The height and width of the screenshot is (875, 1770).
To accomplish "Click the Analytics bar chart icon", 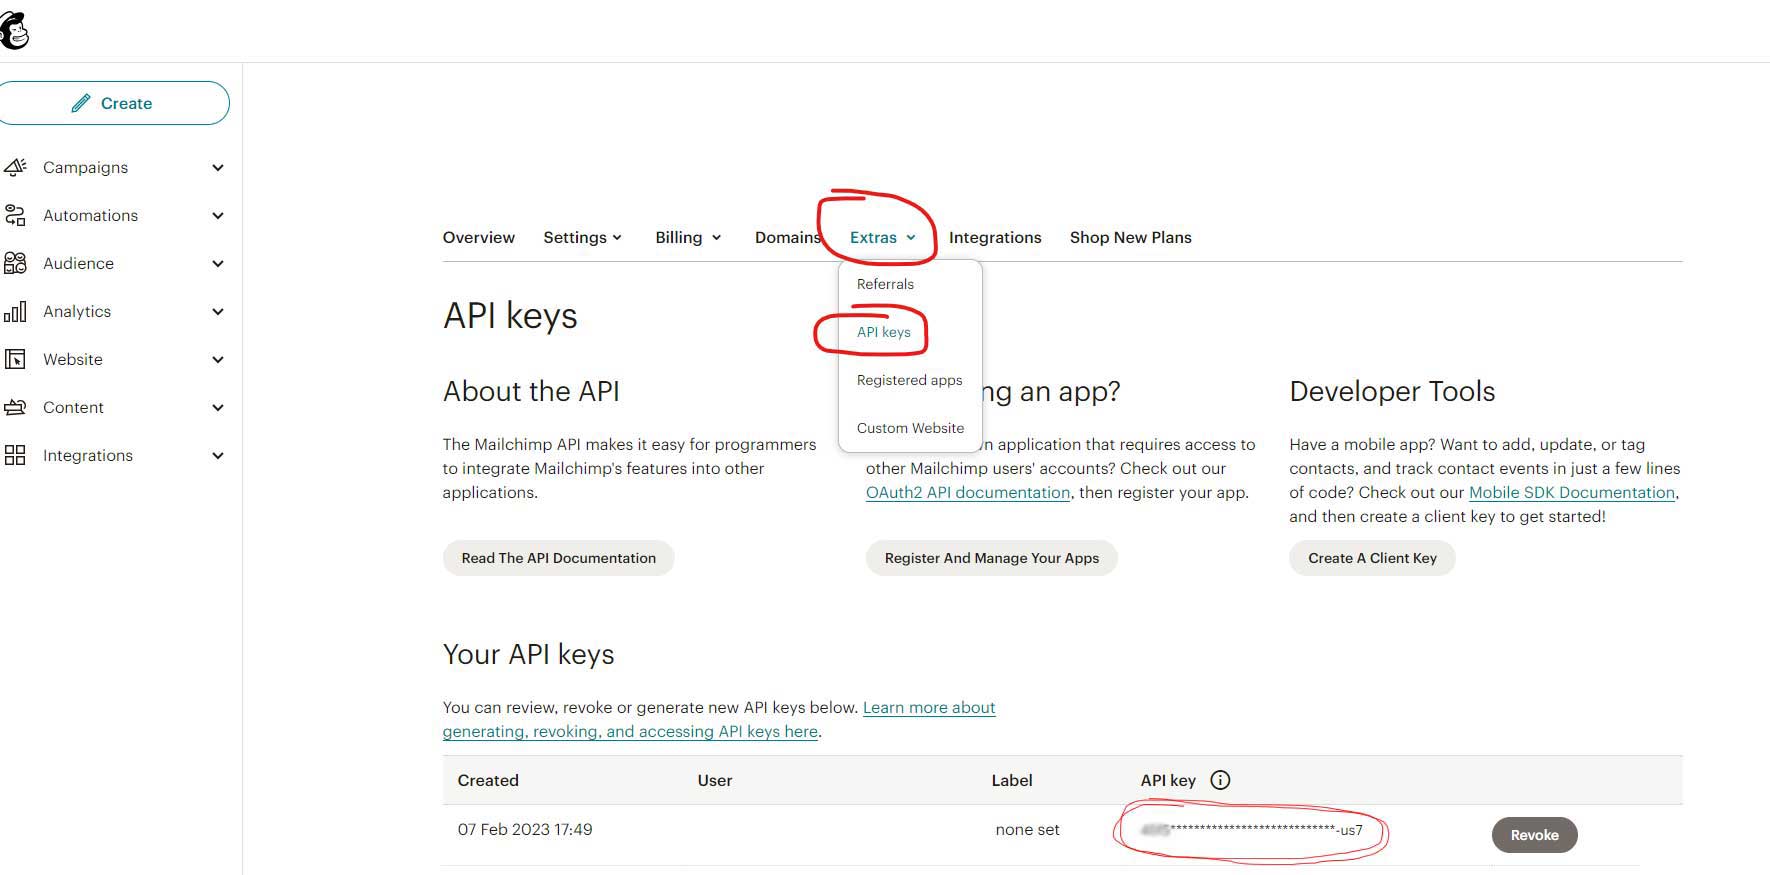I will (x=15, y=312).
